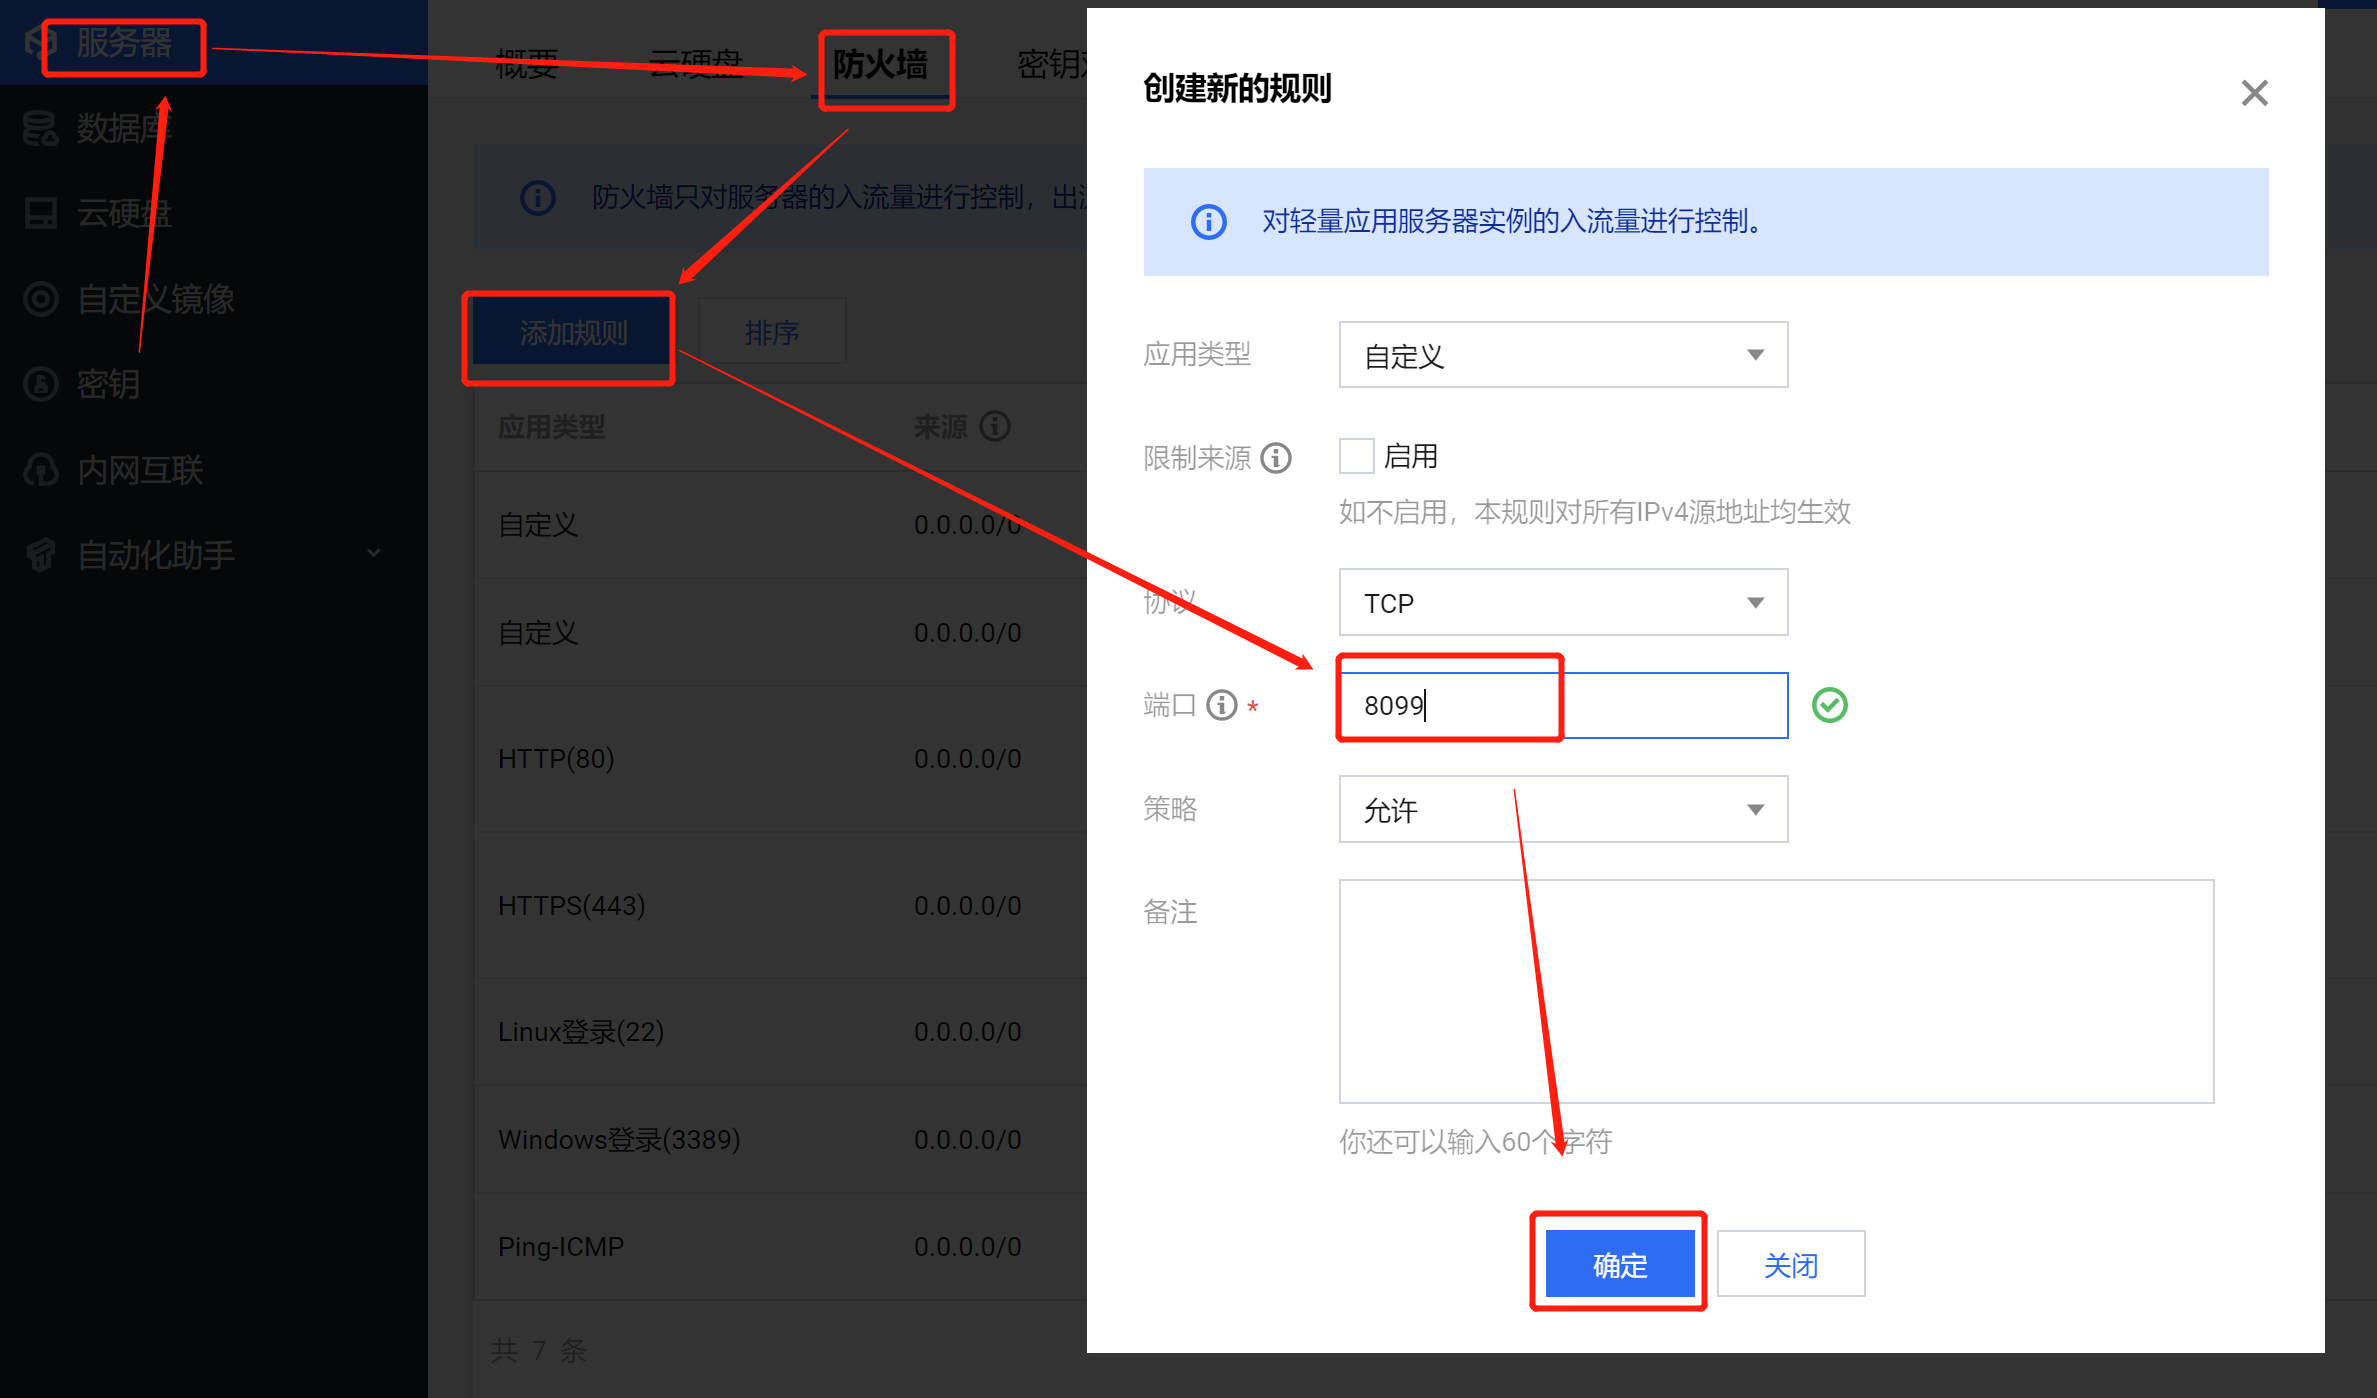Click the 内网互联 network sidebar icon
The image size is (2377, 1398).
click(40, 470)
